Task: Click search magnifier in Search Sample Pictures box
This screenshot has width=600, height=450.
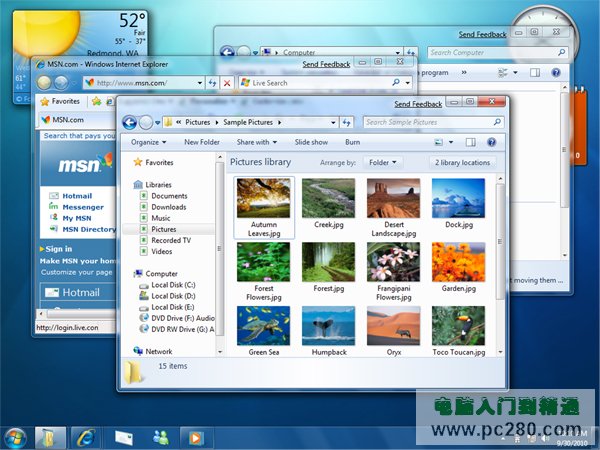Action: point(497,122)
